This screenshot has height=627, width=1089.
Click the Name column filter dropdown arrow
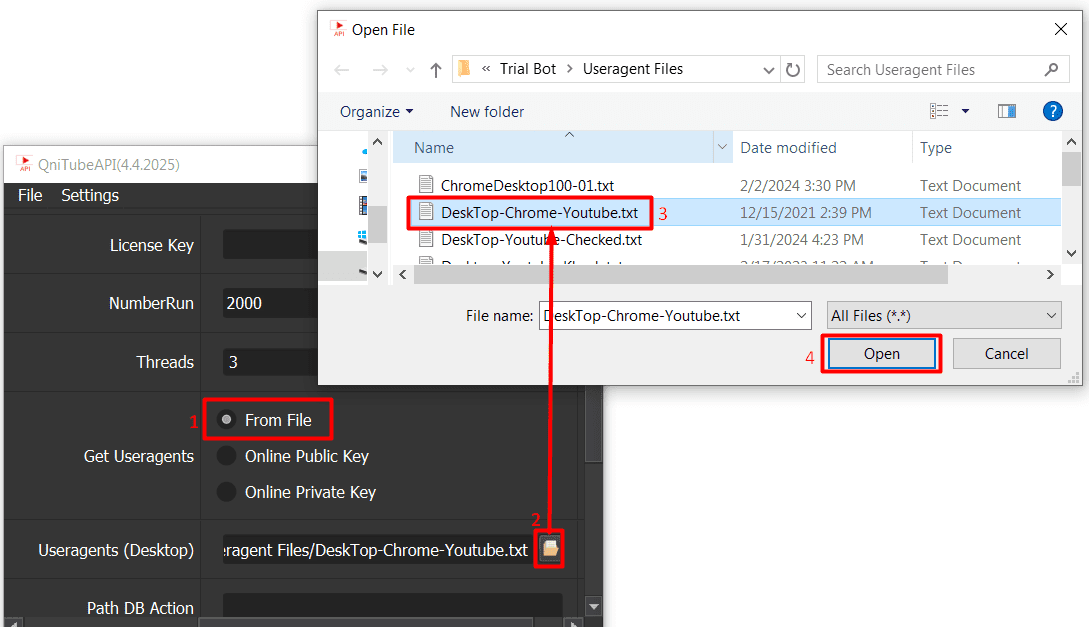point(722,147)
